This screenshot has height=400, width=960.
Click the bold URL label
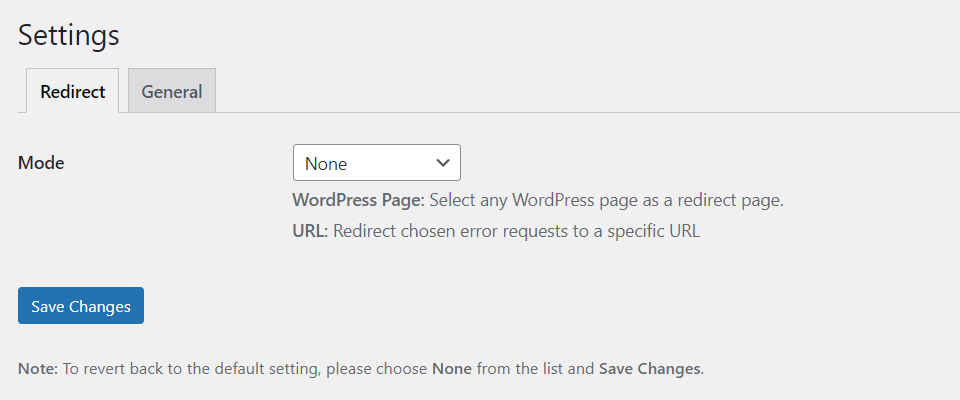point(309,232)
